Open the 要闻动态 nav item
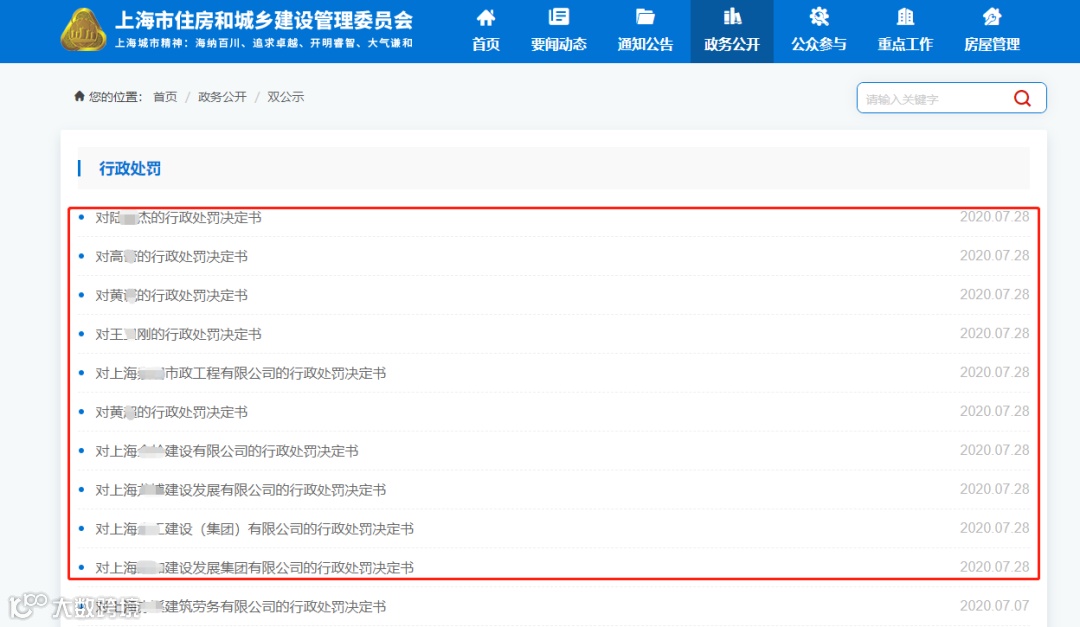Viewport: 1080px width, 627px height. tap(559, 31)
